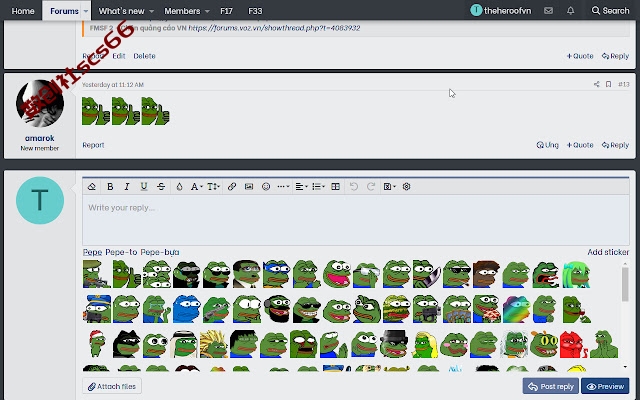Toggle BB code mode gear icon

tap(406, 187)
